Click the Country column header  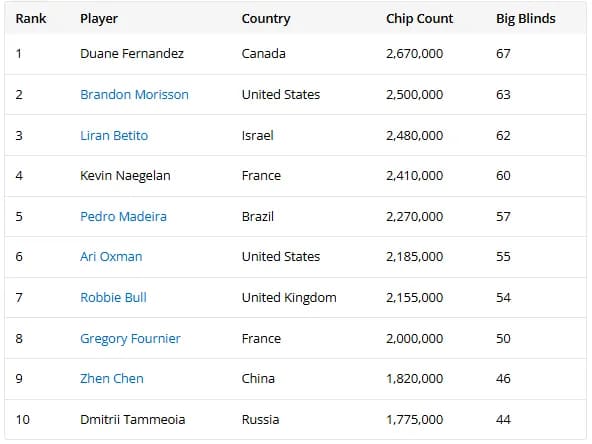point(266,18)
